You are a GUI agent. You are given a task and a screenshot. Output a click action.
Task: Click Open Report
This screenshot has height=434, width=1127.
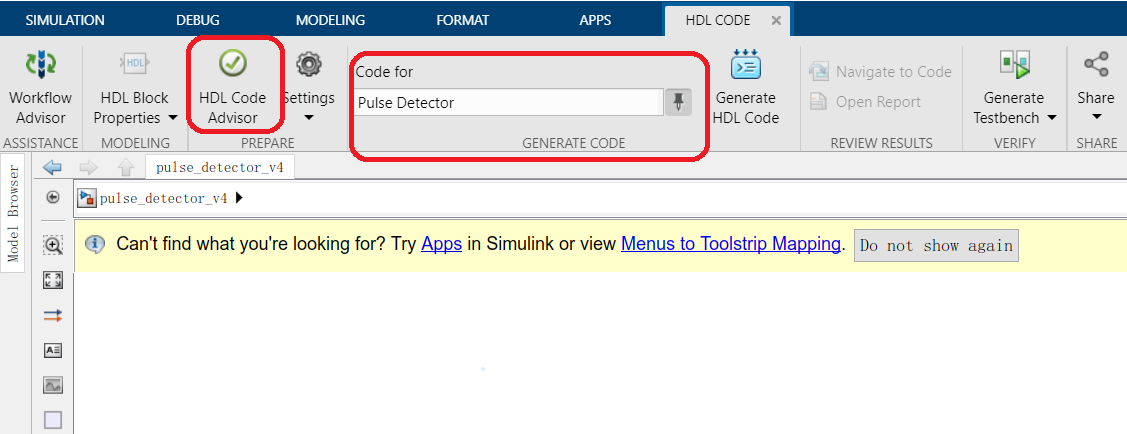click(865, 102)
